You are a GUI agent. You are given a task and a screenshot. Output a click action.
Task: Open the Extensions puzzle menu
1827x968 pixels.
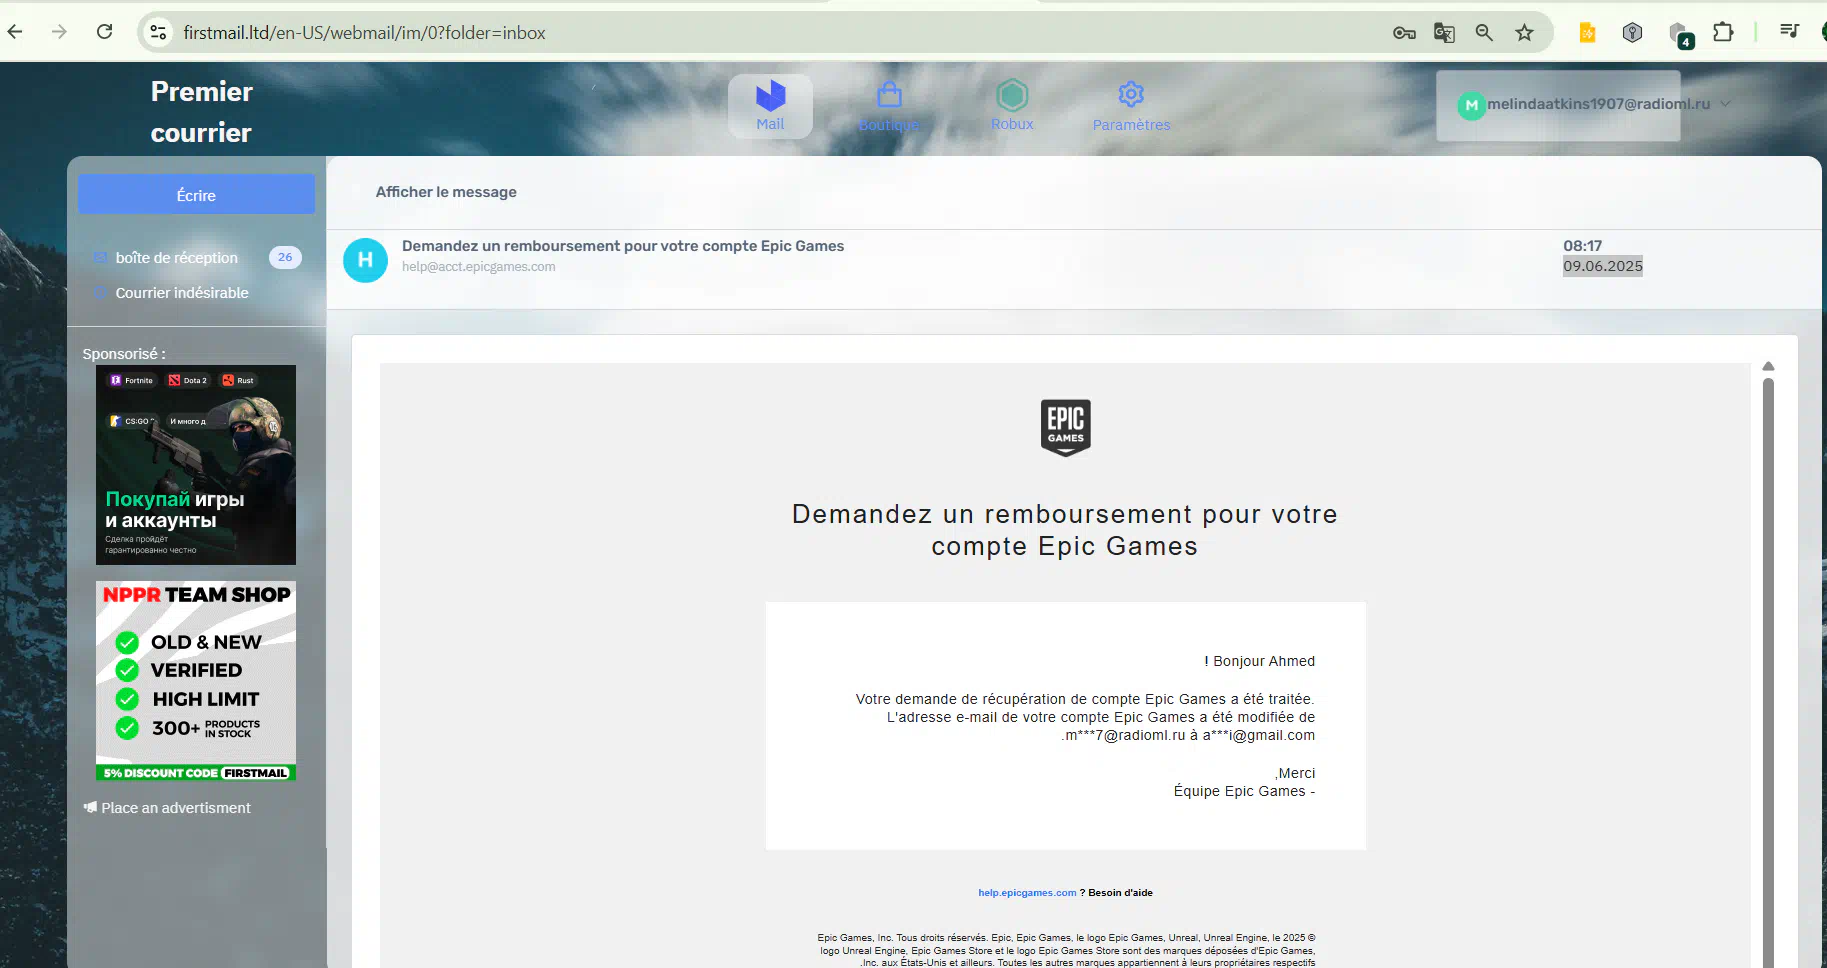(1723, 32)
